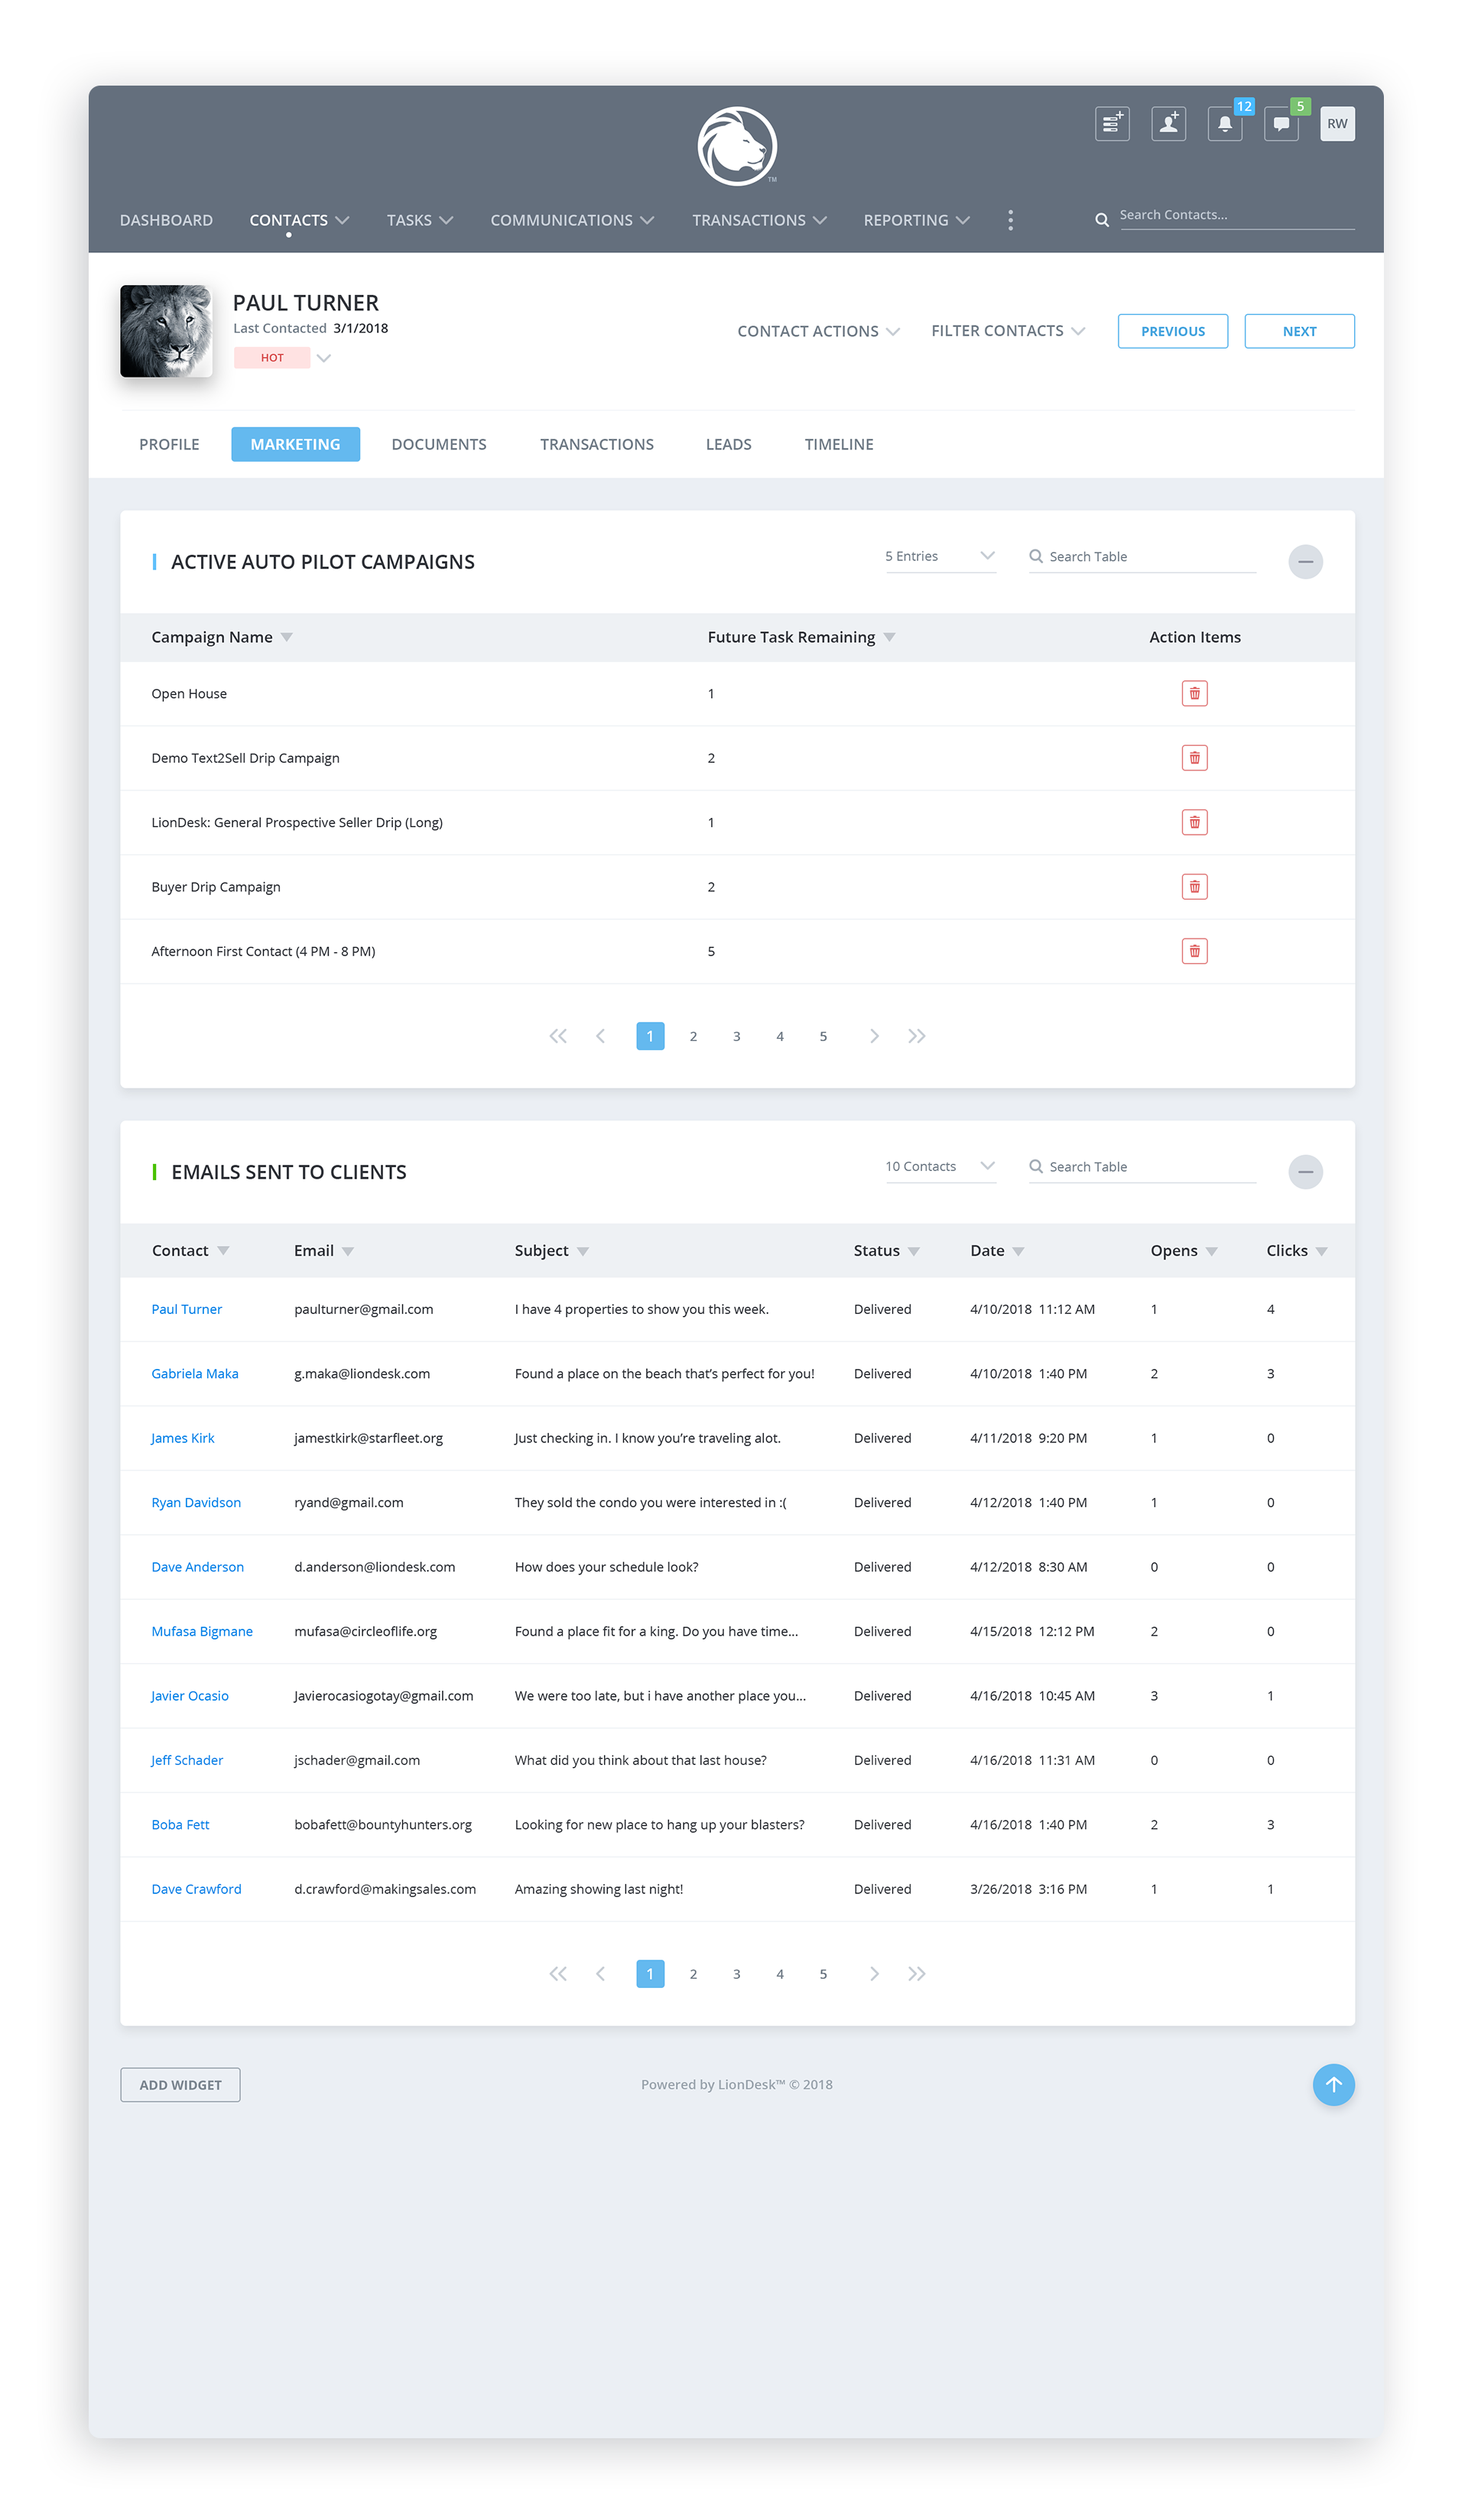This screenshot has height=2520, width=1468.
Task: Switch to the Documents tab
Action: pyautogui.click(x=439, y=445)
